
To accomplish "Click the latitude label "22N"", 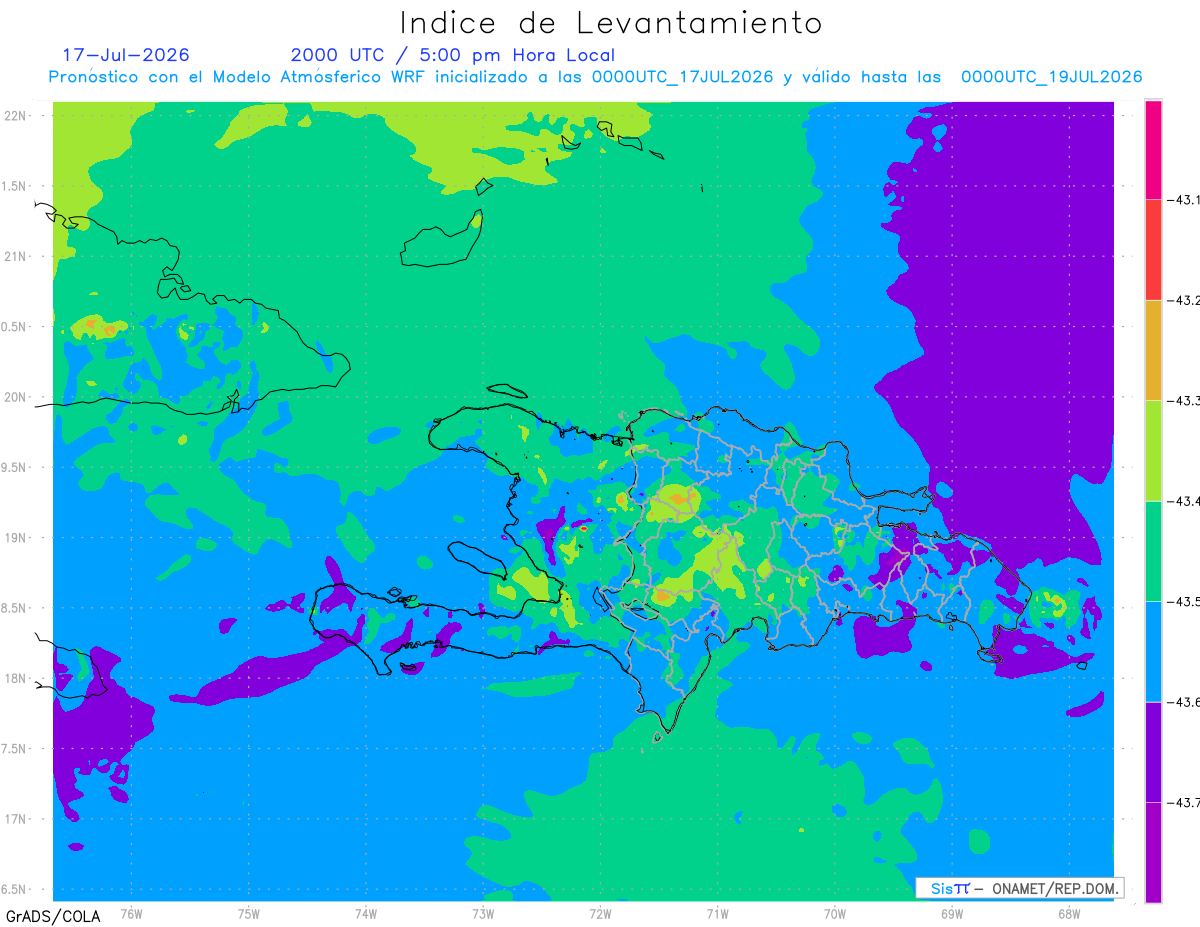I will pos(15,115).
